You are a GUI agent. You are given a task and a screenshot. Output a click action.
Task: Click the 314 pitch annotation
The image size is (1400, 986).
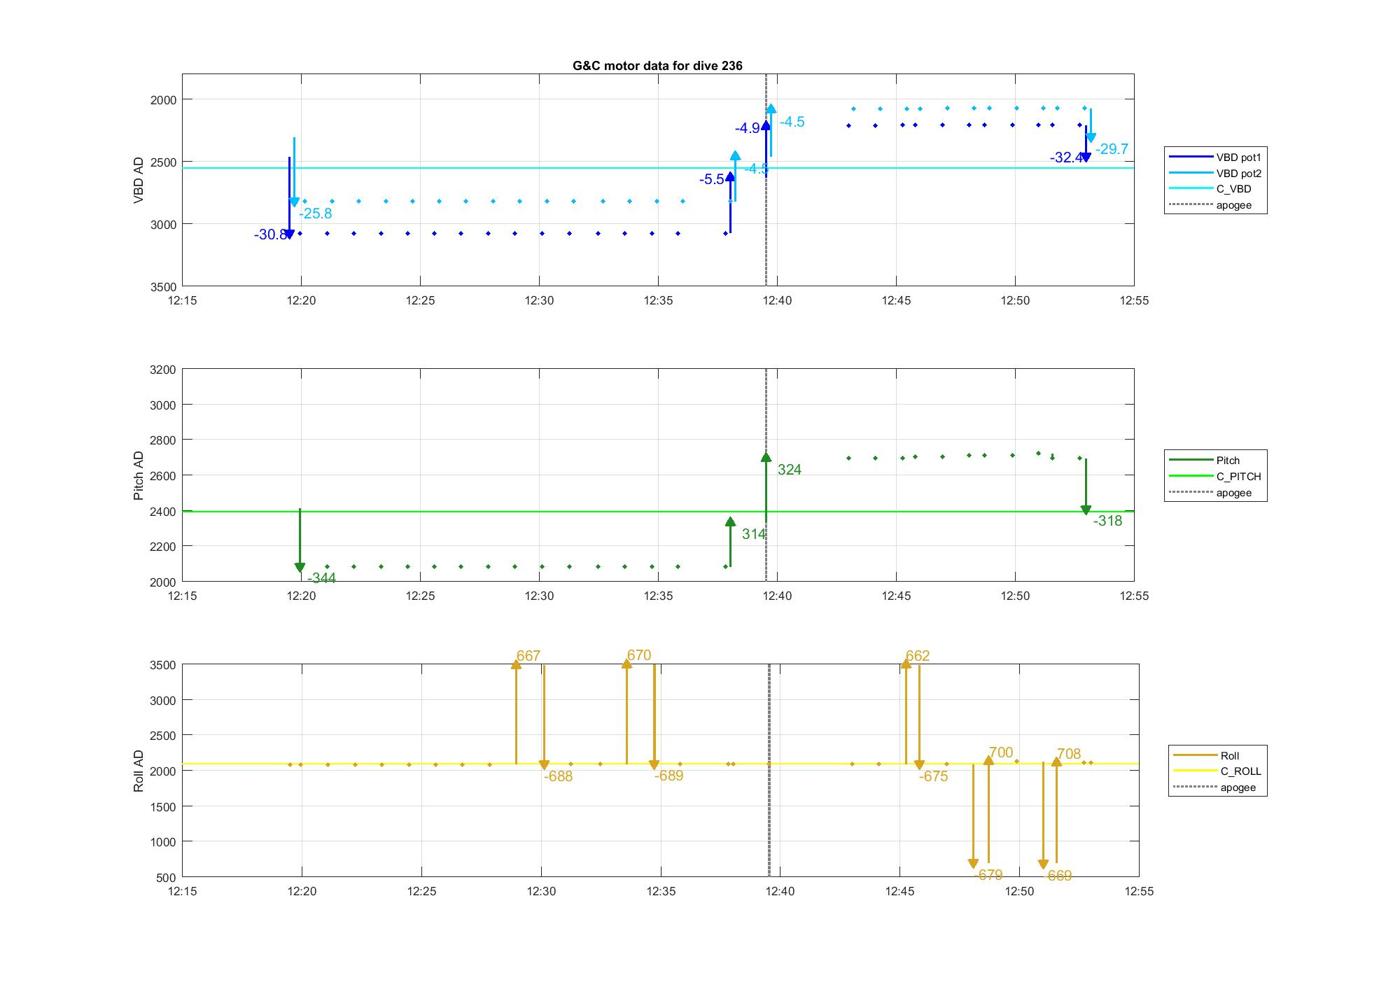coord(754,534)
